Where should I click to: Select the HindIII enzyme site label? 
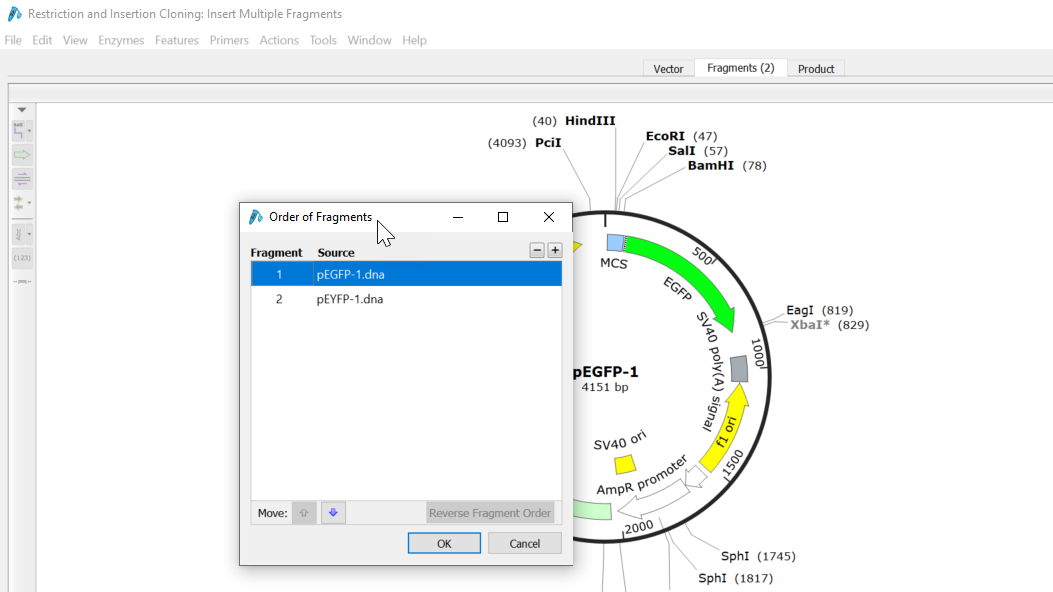click(590, 121)
